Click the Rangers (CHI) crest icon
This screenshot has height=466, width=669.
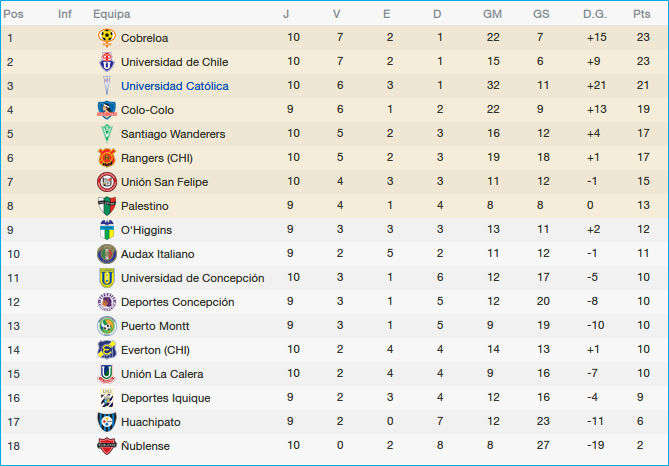106,158
